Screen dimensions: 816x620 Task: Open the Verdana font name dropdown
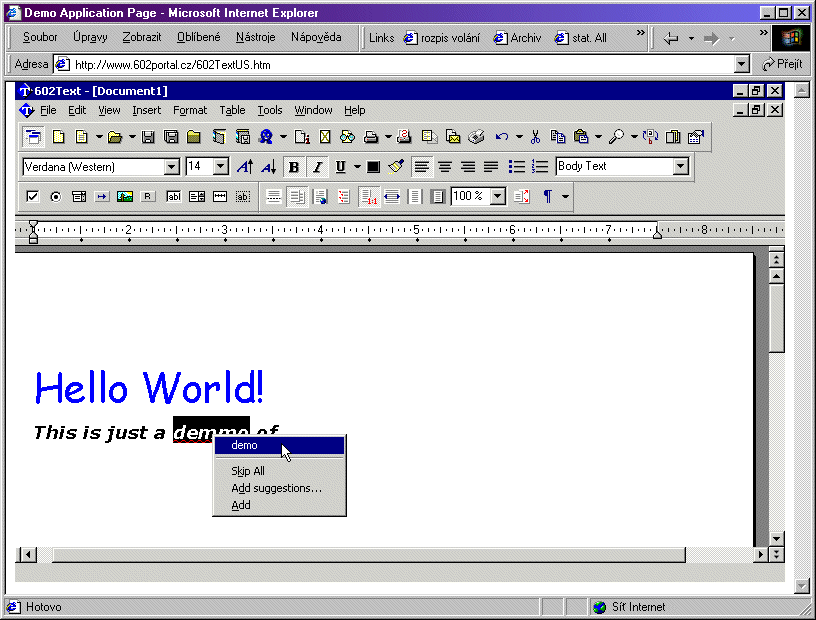tap(172, 167)
